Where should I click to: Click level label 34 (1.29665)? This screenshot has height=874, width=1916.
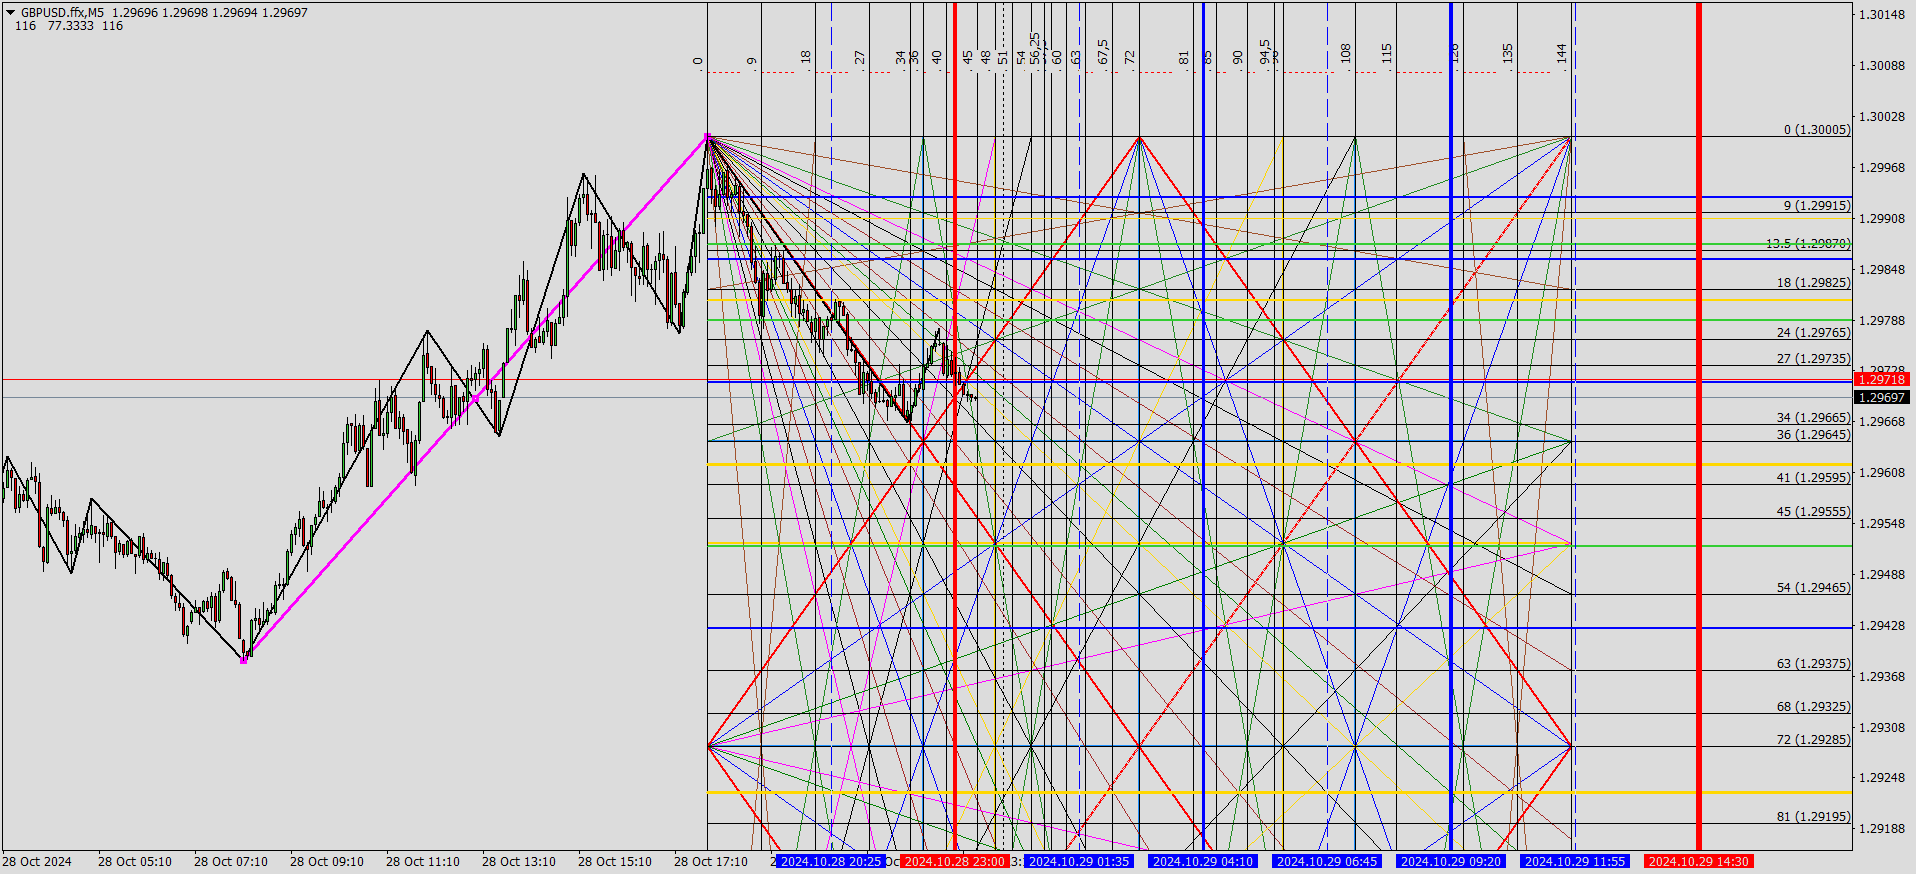pos(1813,418)
